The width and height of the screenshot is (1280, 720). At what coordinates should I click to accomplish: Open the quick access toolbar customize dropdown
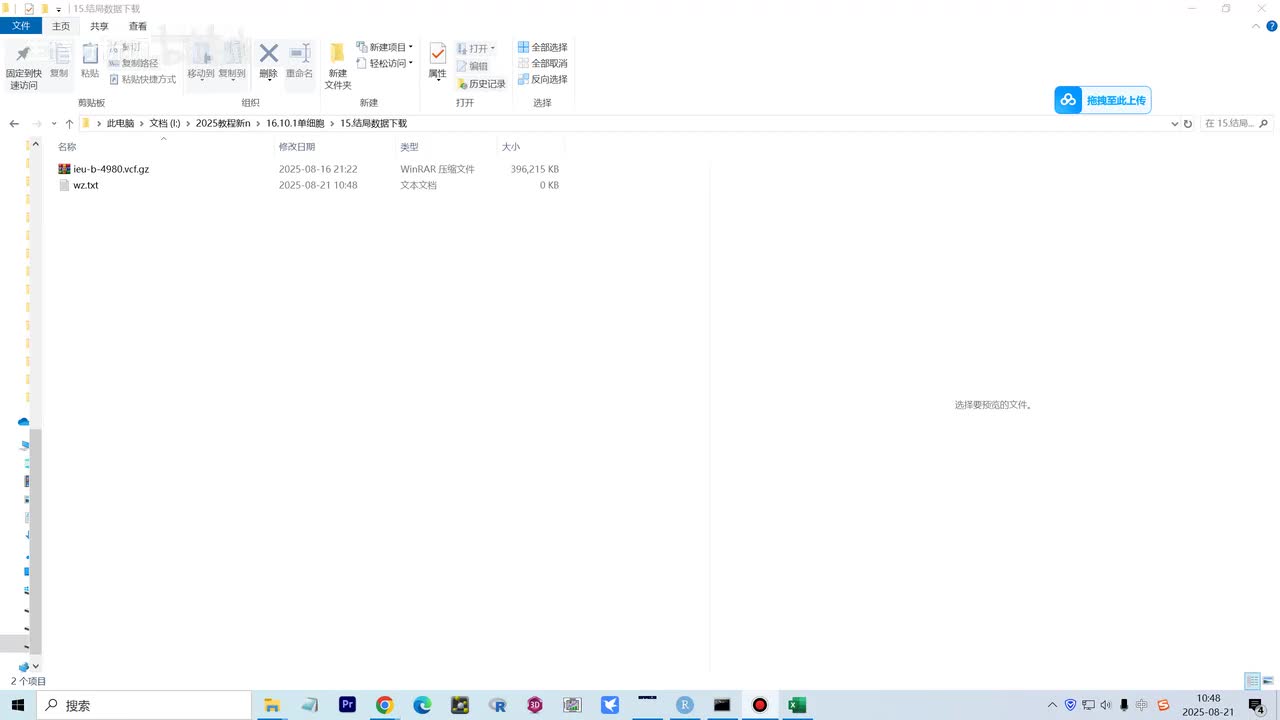59,9
